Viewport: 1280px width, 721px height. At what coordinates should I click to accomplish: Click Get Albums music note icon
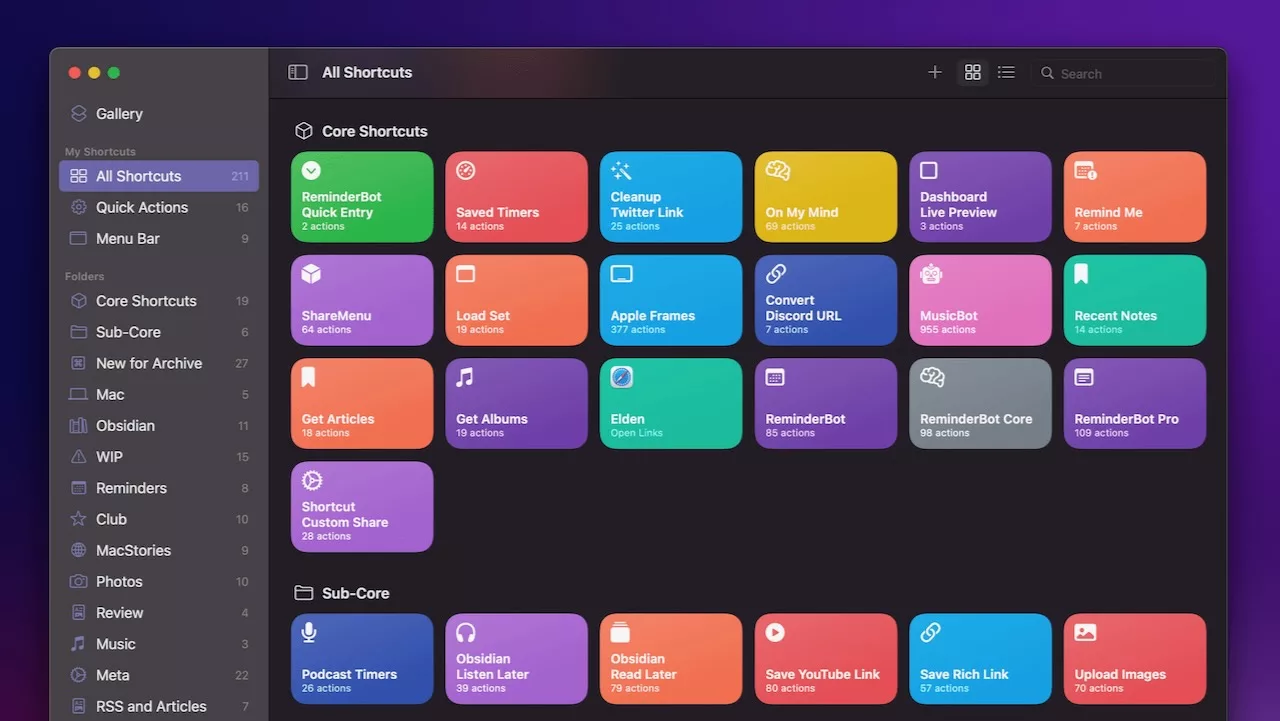(465, 377)
